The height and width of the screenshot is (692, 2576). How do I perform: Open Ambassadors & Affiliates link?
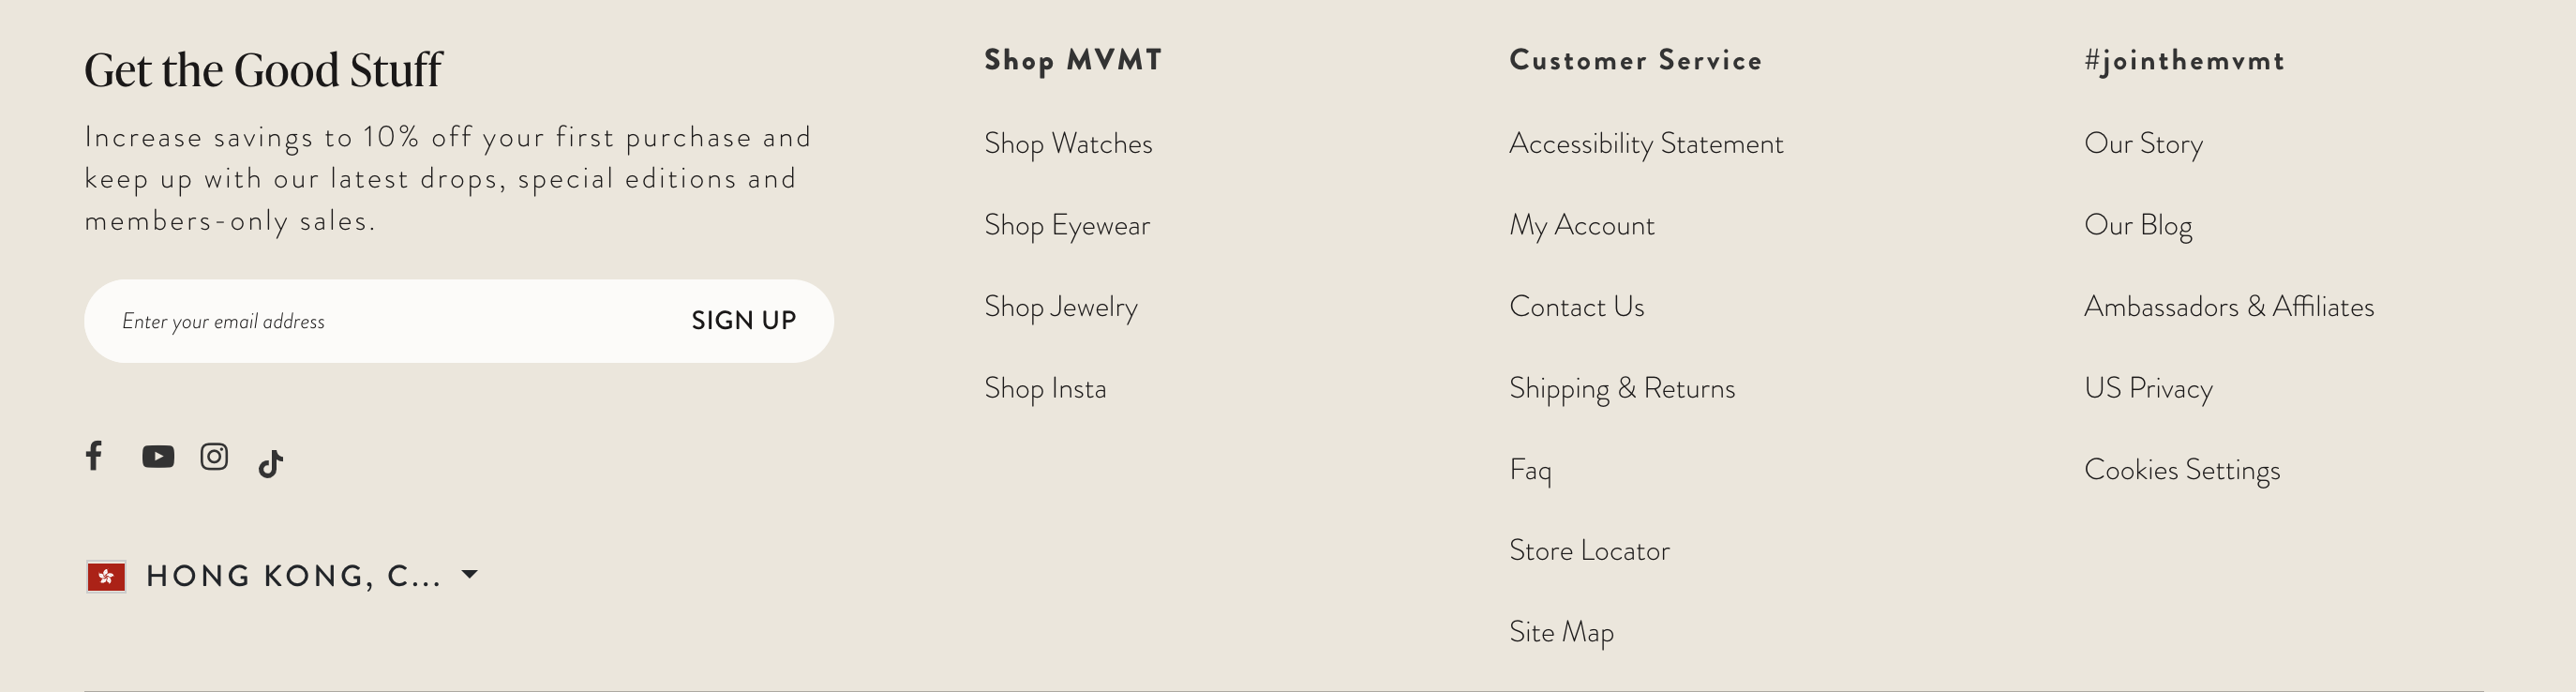tap(2229, 307)
